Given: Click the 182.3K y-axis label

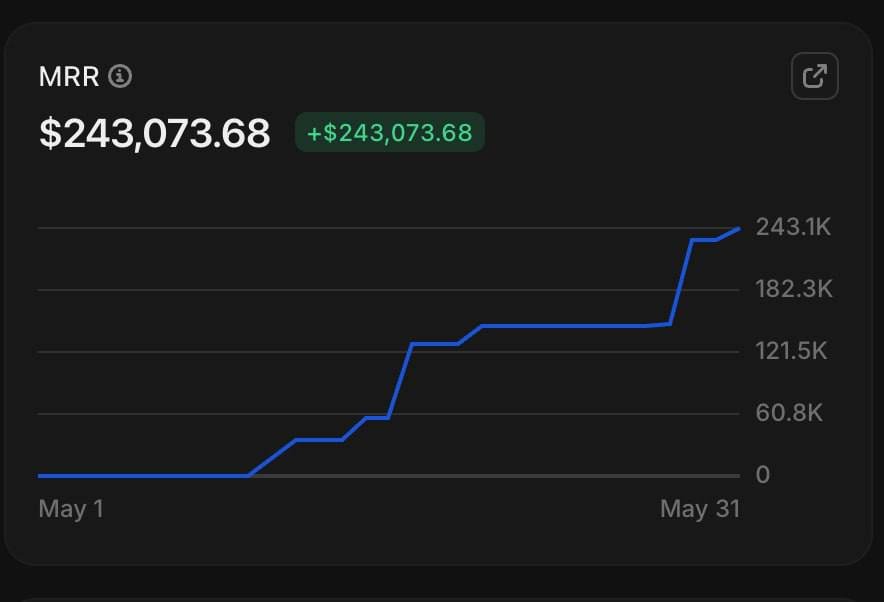Looking at the screenshot, I should point(794,289).
